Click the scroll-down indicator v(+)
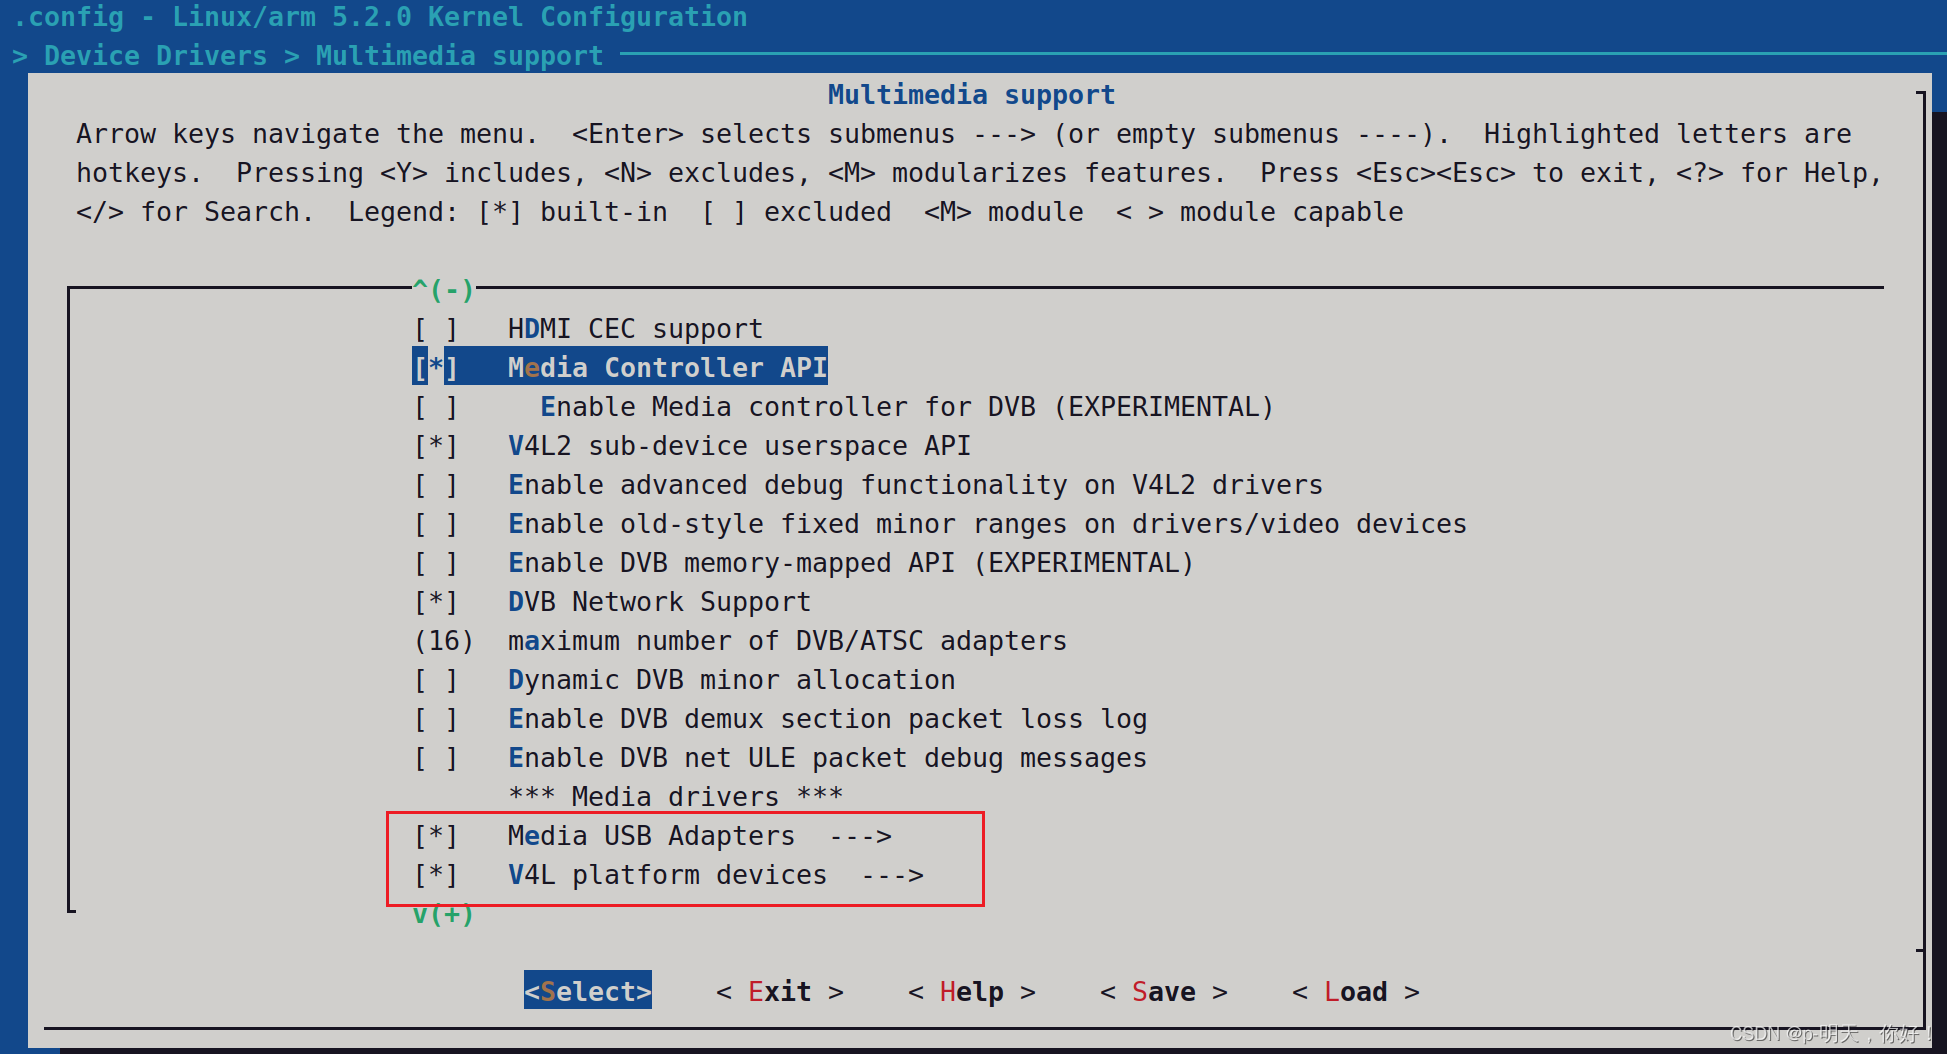This screenshot has height=1054, width=1947. click(x=443, y=914)
